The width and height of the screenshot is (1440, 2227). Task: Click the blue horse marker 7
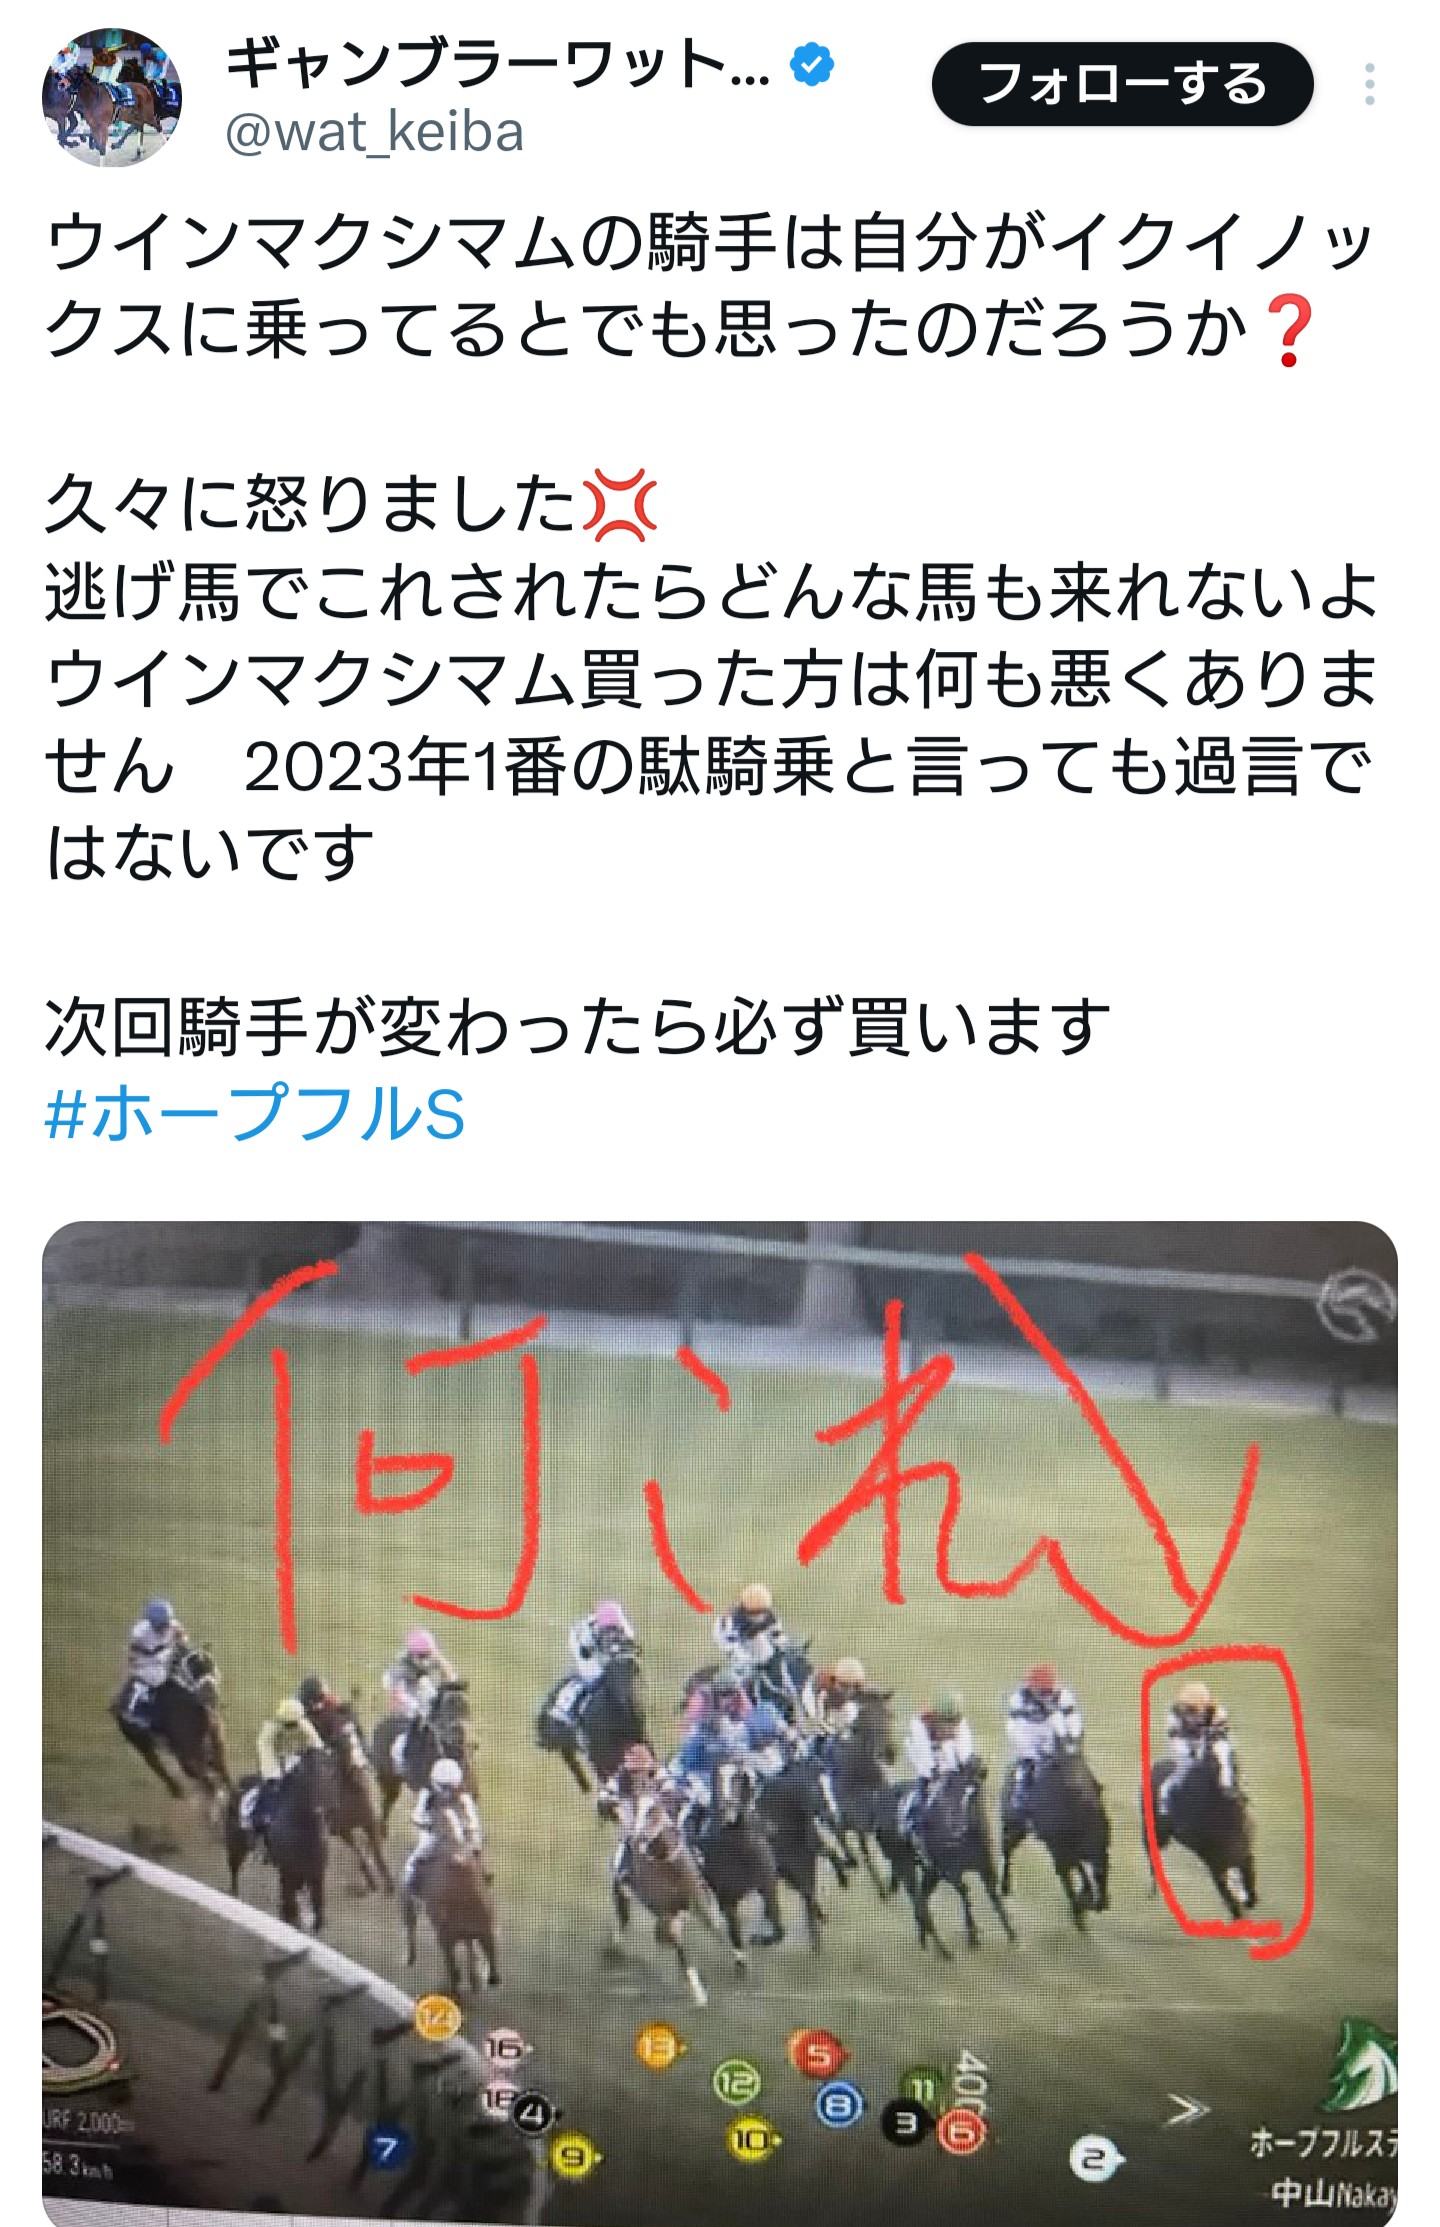[x=386, y=2149]
